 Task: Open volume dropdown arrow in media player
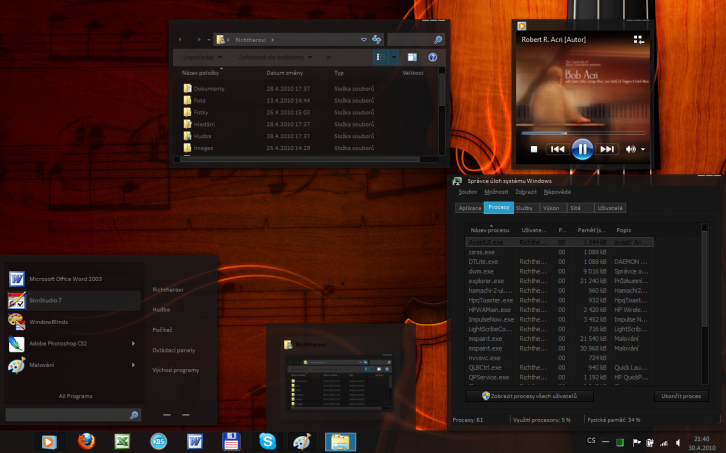(x=643, y=149)
